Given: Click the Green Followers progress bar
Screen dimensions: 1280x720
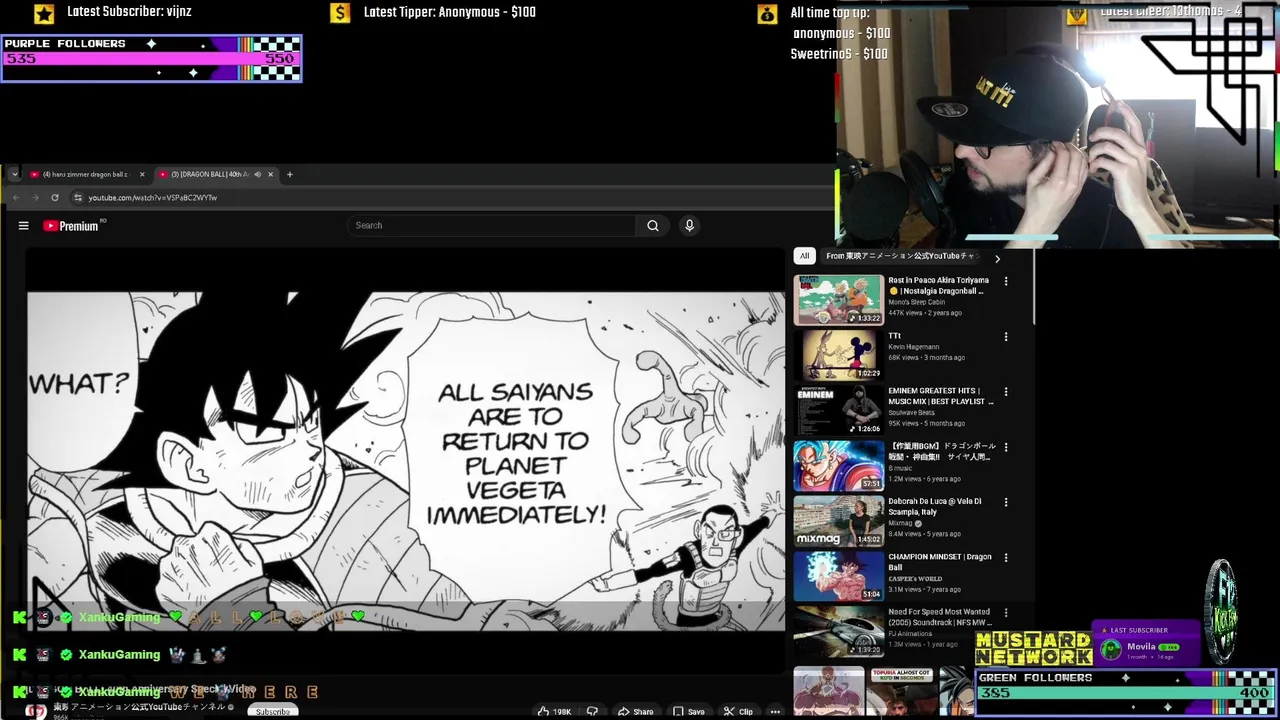Looking at the screenshot, I should (1125, 692).
